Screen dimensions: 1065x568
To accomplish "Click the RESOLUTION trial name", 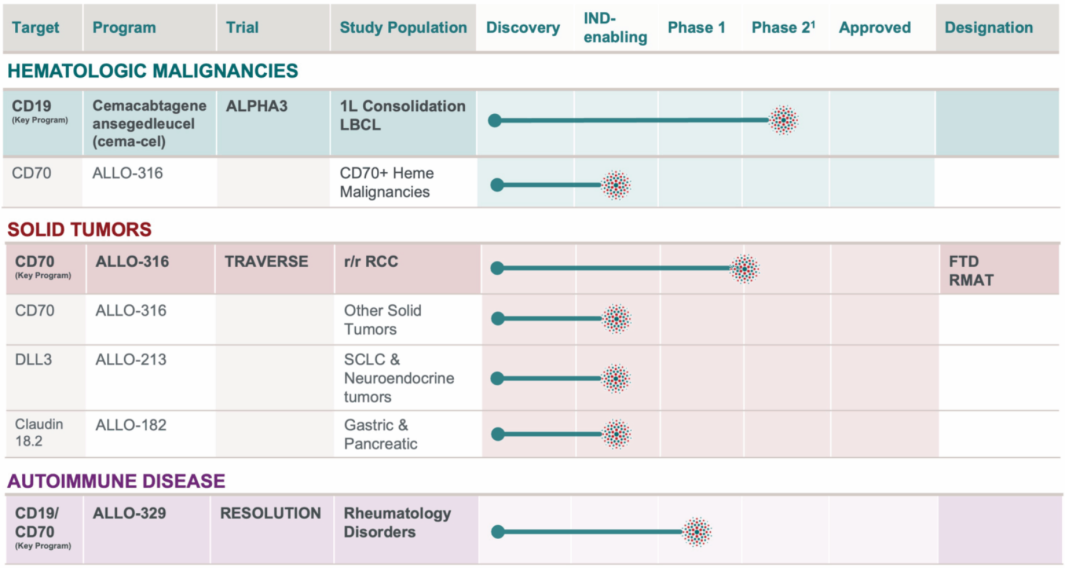I will click(x=270, y=513).
